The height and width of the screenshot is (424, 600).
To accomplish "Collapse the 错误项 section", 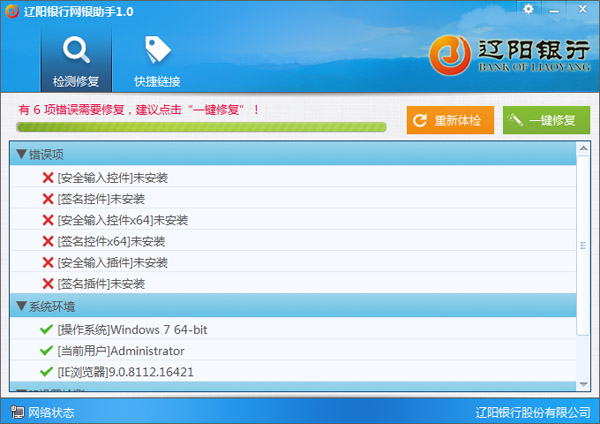I will pyautogui.click(x=21, y=154).
